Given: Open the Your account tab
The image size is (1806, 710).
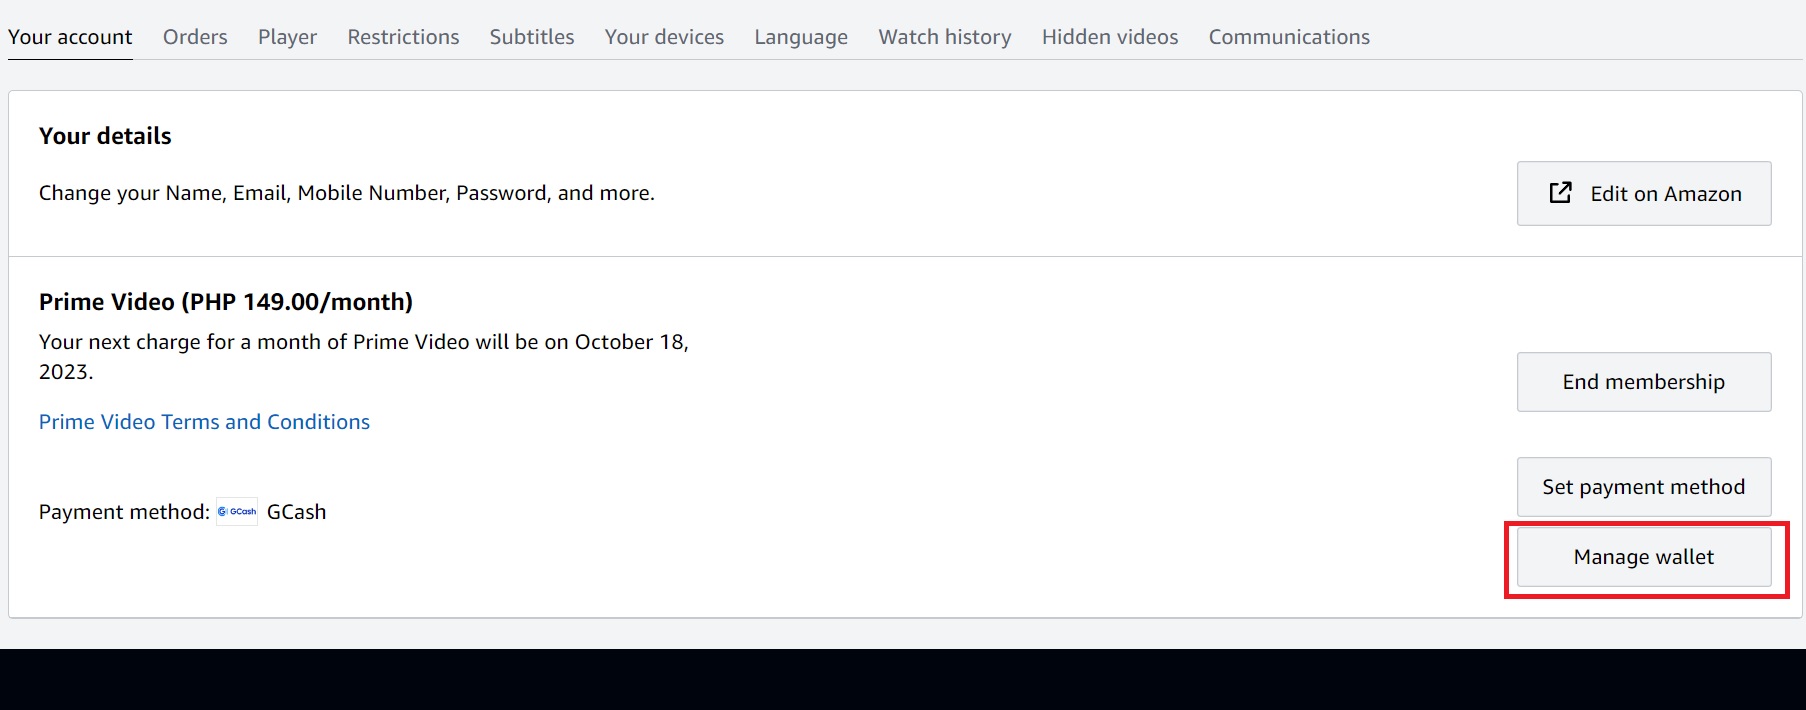Looking at the screenshot, I should pos(70,37).
